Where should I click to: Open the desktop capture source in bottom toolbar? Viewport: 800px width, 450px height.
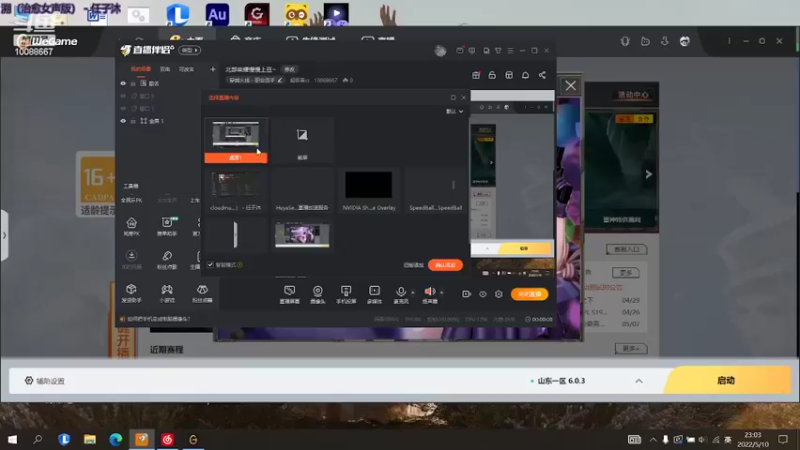pyautogui.click(x=289, y=294)
